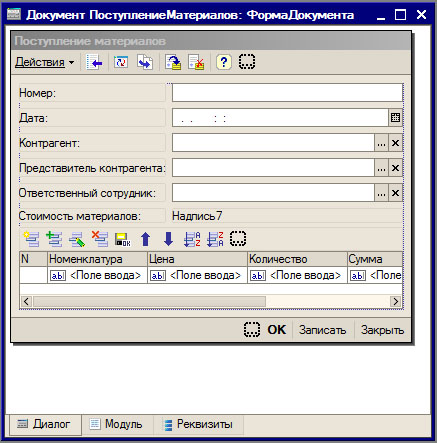This screenshot has width=437, height=443.
Task: Open selection with Контрагент ellipsis button
Action: click(x=381, y=143)
